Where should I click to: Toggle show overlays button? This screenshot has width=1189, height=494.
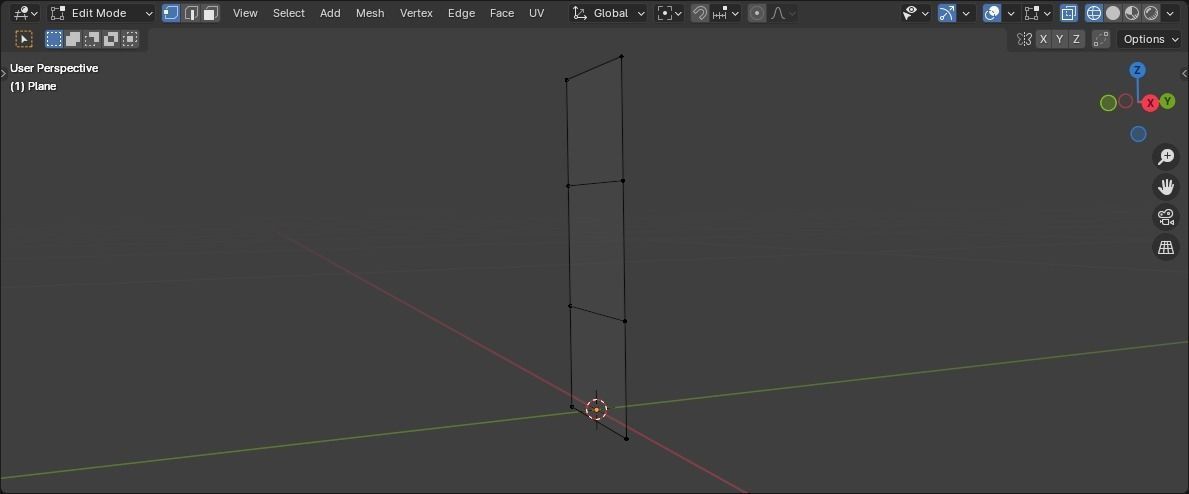pyautogui.click(x=991, y=13)
